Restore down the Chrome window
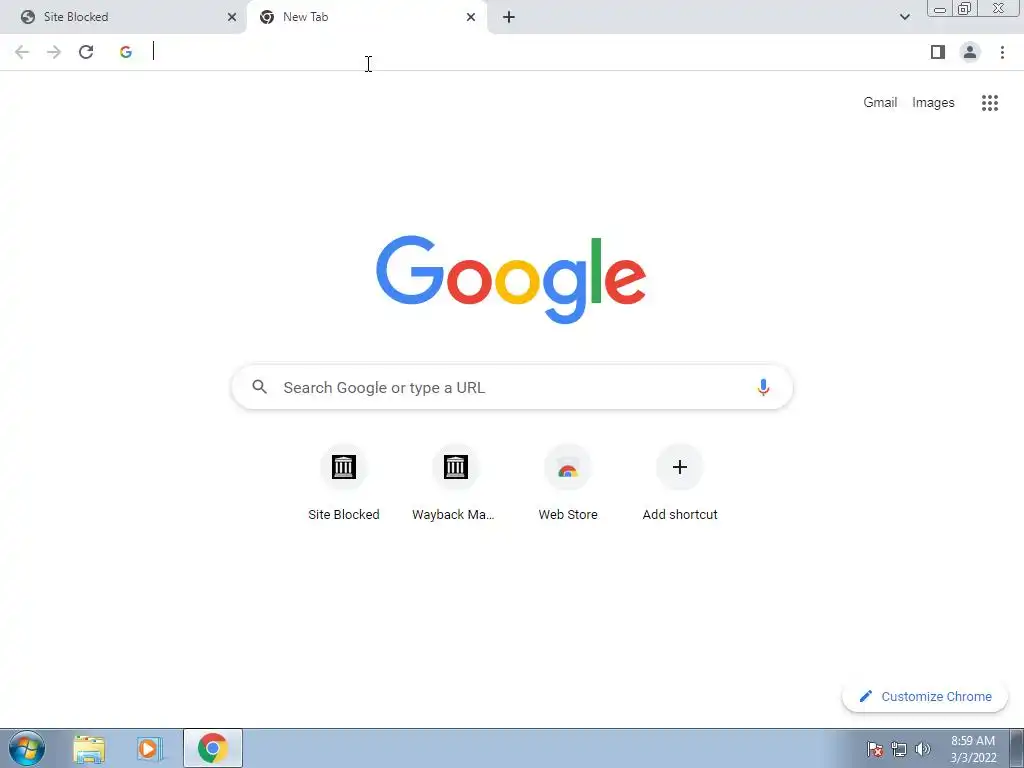 coord(965,9)
